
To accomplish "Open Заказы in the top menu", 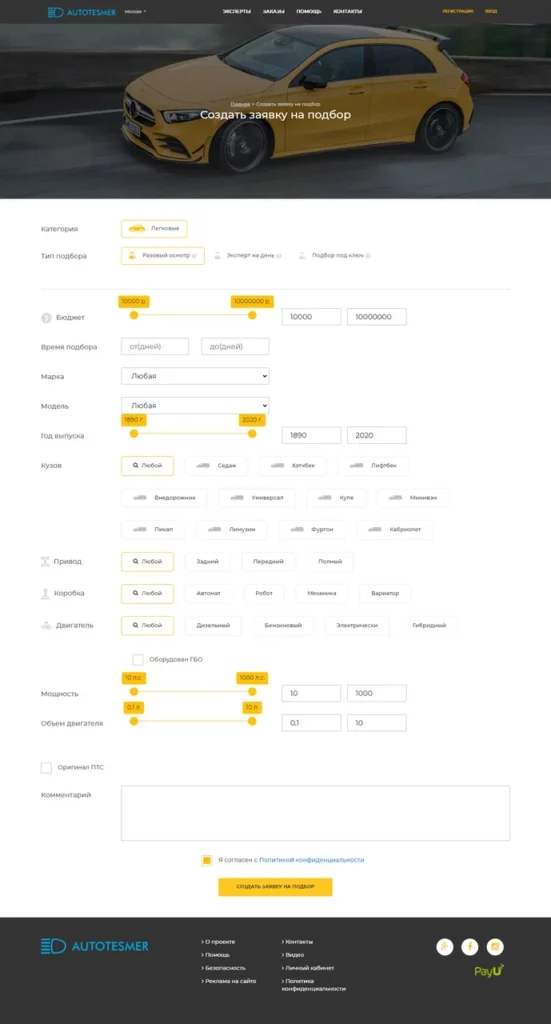I will pyautogui.click(x=273, y=12).
